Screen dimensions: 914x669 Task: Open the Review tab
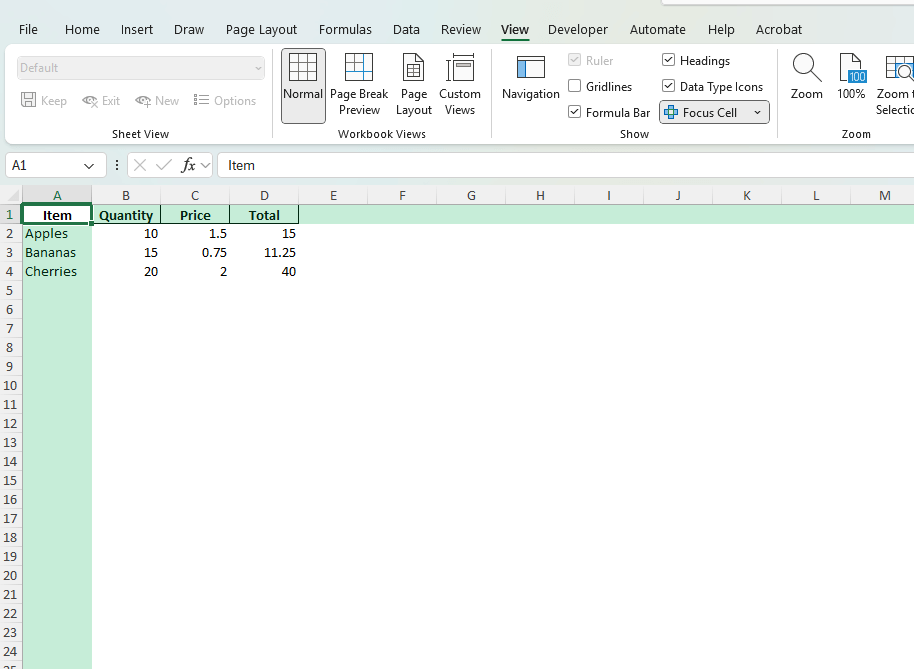[460, 30]
